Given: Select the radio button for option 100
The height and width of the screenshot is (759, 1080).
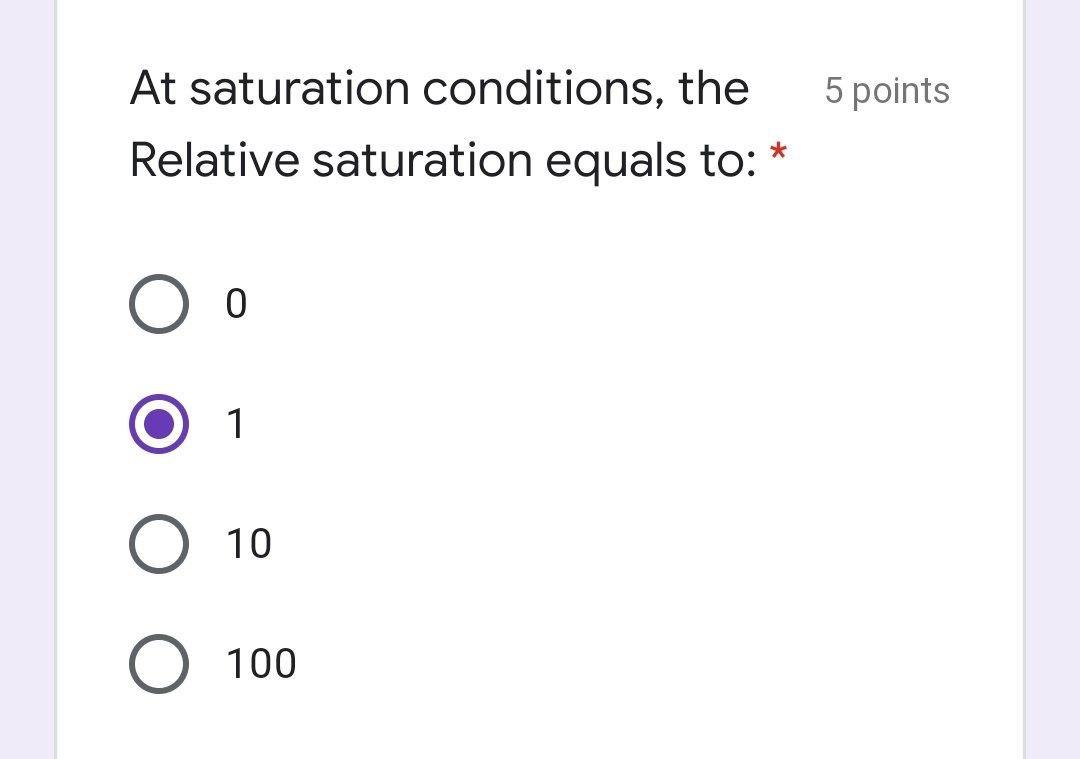Looking at the screenshot, I should 158,662.
